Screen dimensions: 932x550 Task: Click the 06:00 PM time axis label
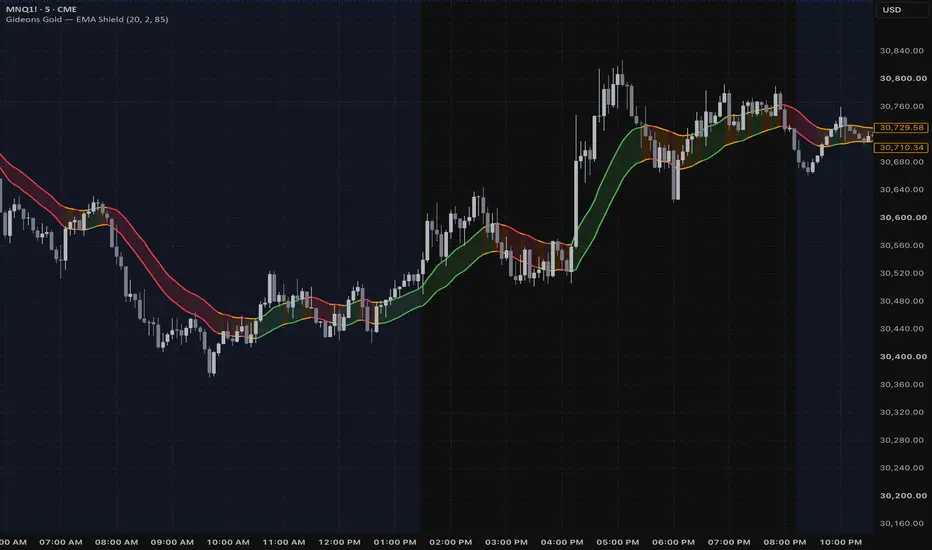point(673,542)
